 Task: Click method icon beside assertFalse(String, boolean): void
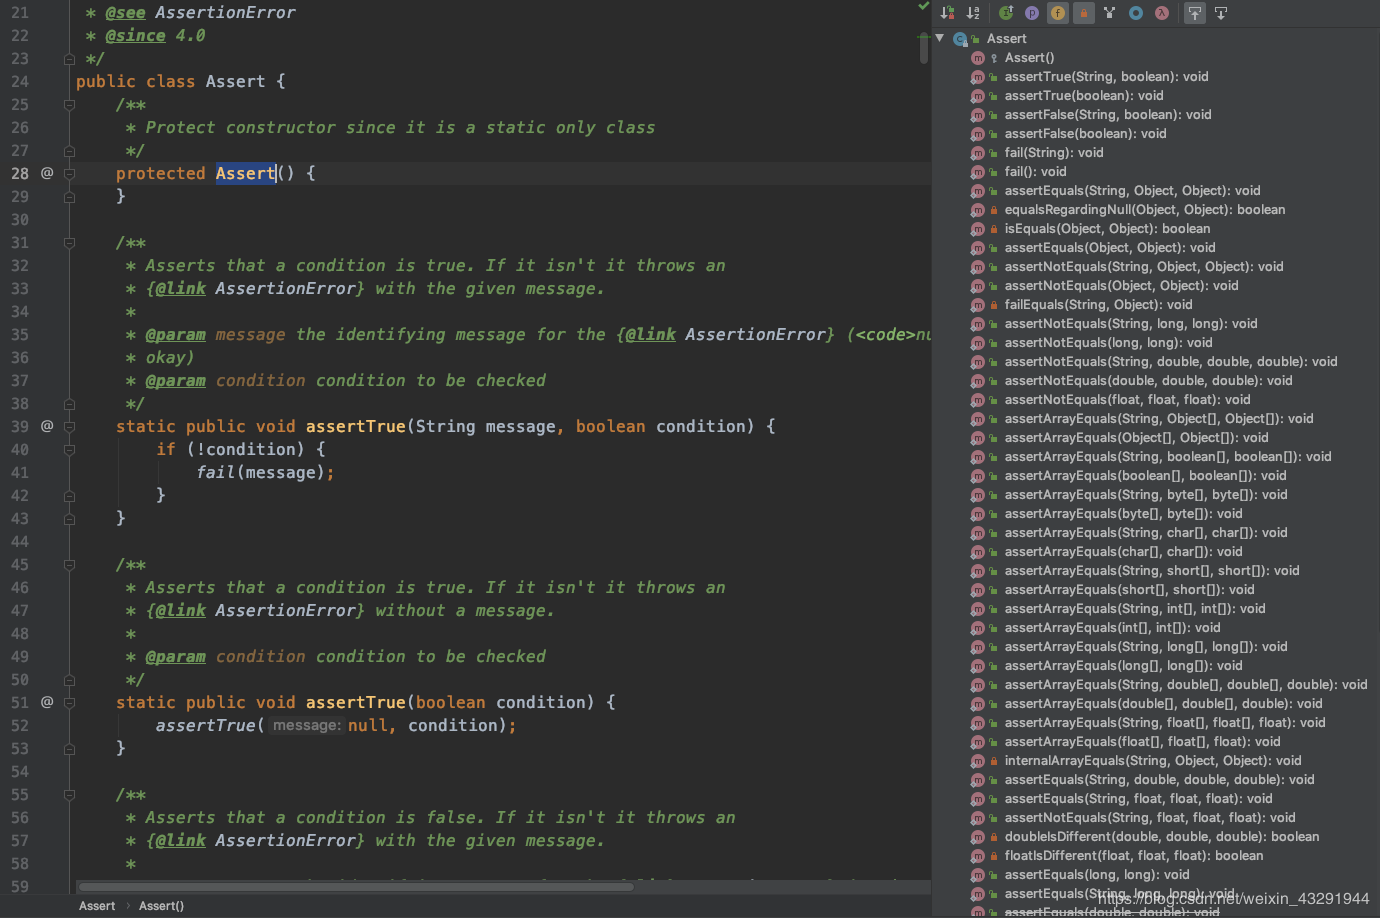pyautogui.click(x=978, y=115)
